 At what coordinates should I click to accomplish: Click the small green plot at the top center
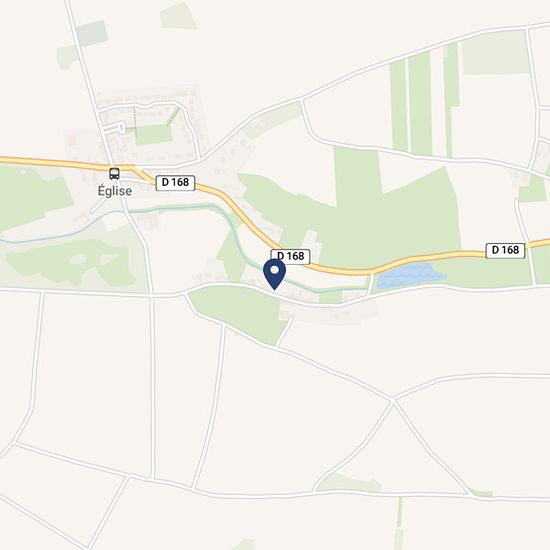[178, 16]
